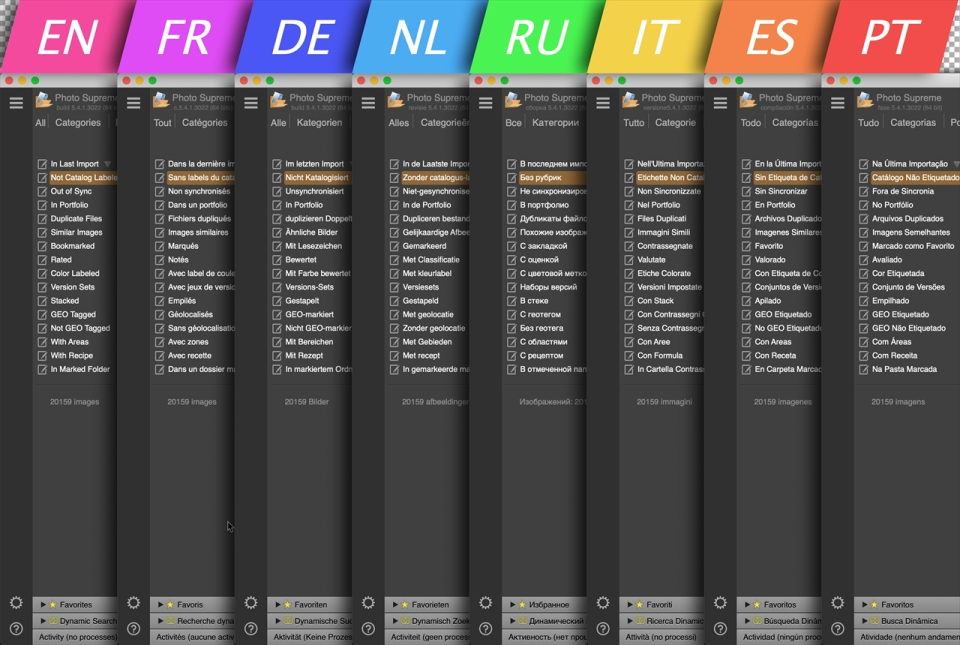
Task: Select 'Com Receita' filter row
Action: point(894,356)
